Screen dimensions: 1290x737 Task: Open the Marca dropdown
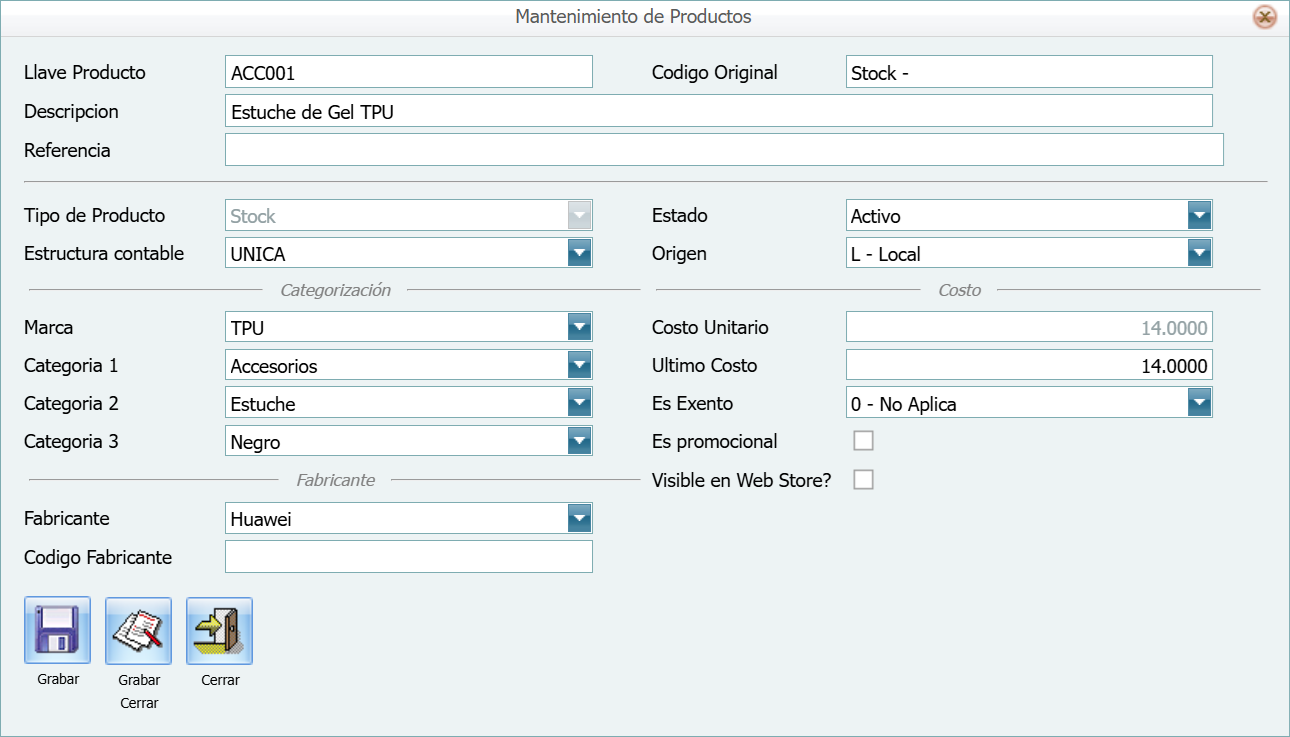coord(579,328)
